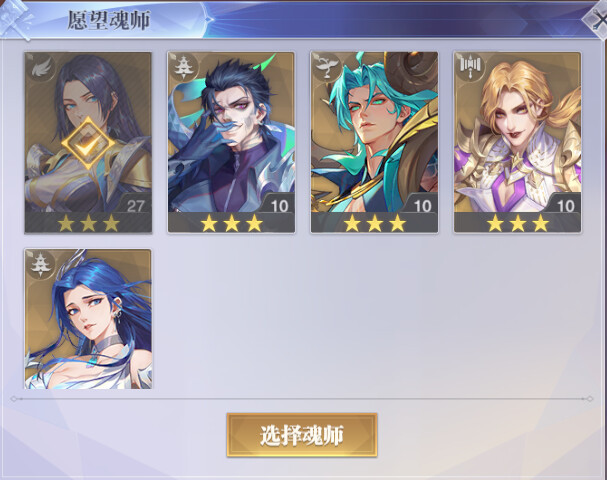Click the star row under the dark-haired man

point(231,224)
